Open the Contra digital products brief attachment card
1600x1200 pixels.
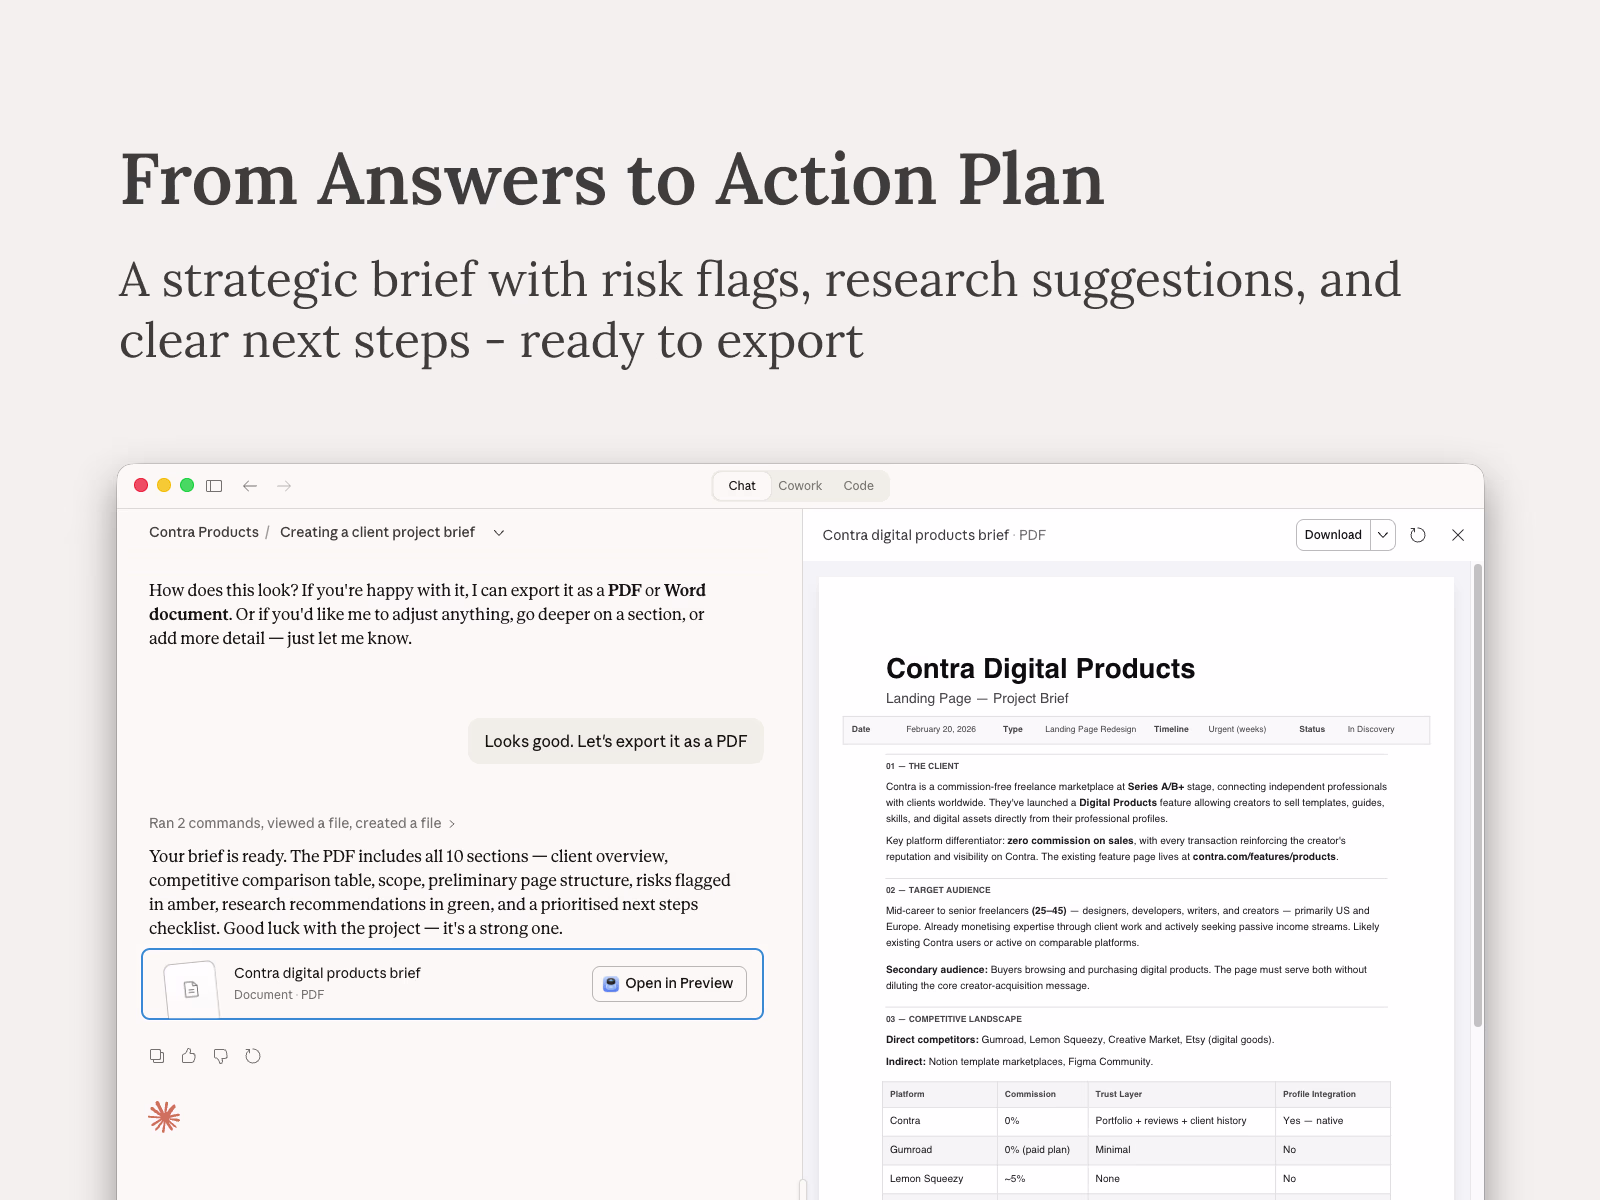(452, 984)
